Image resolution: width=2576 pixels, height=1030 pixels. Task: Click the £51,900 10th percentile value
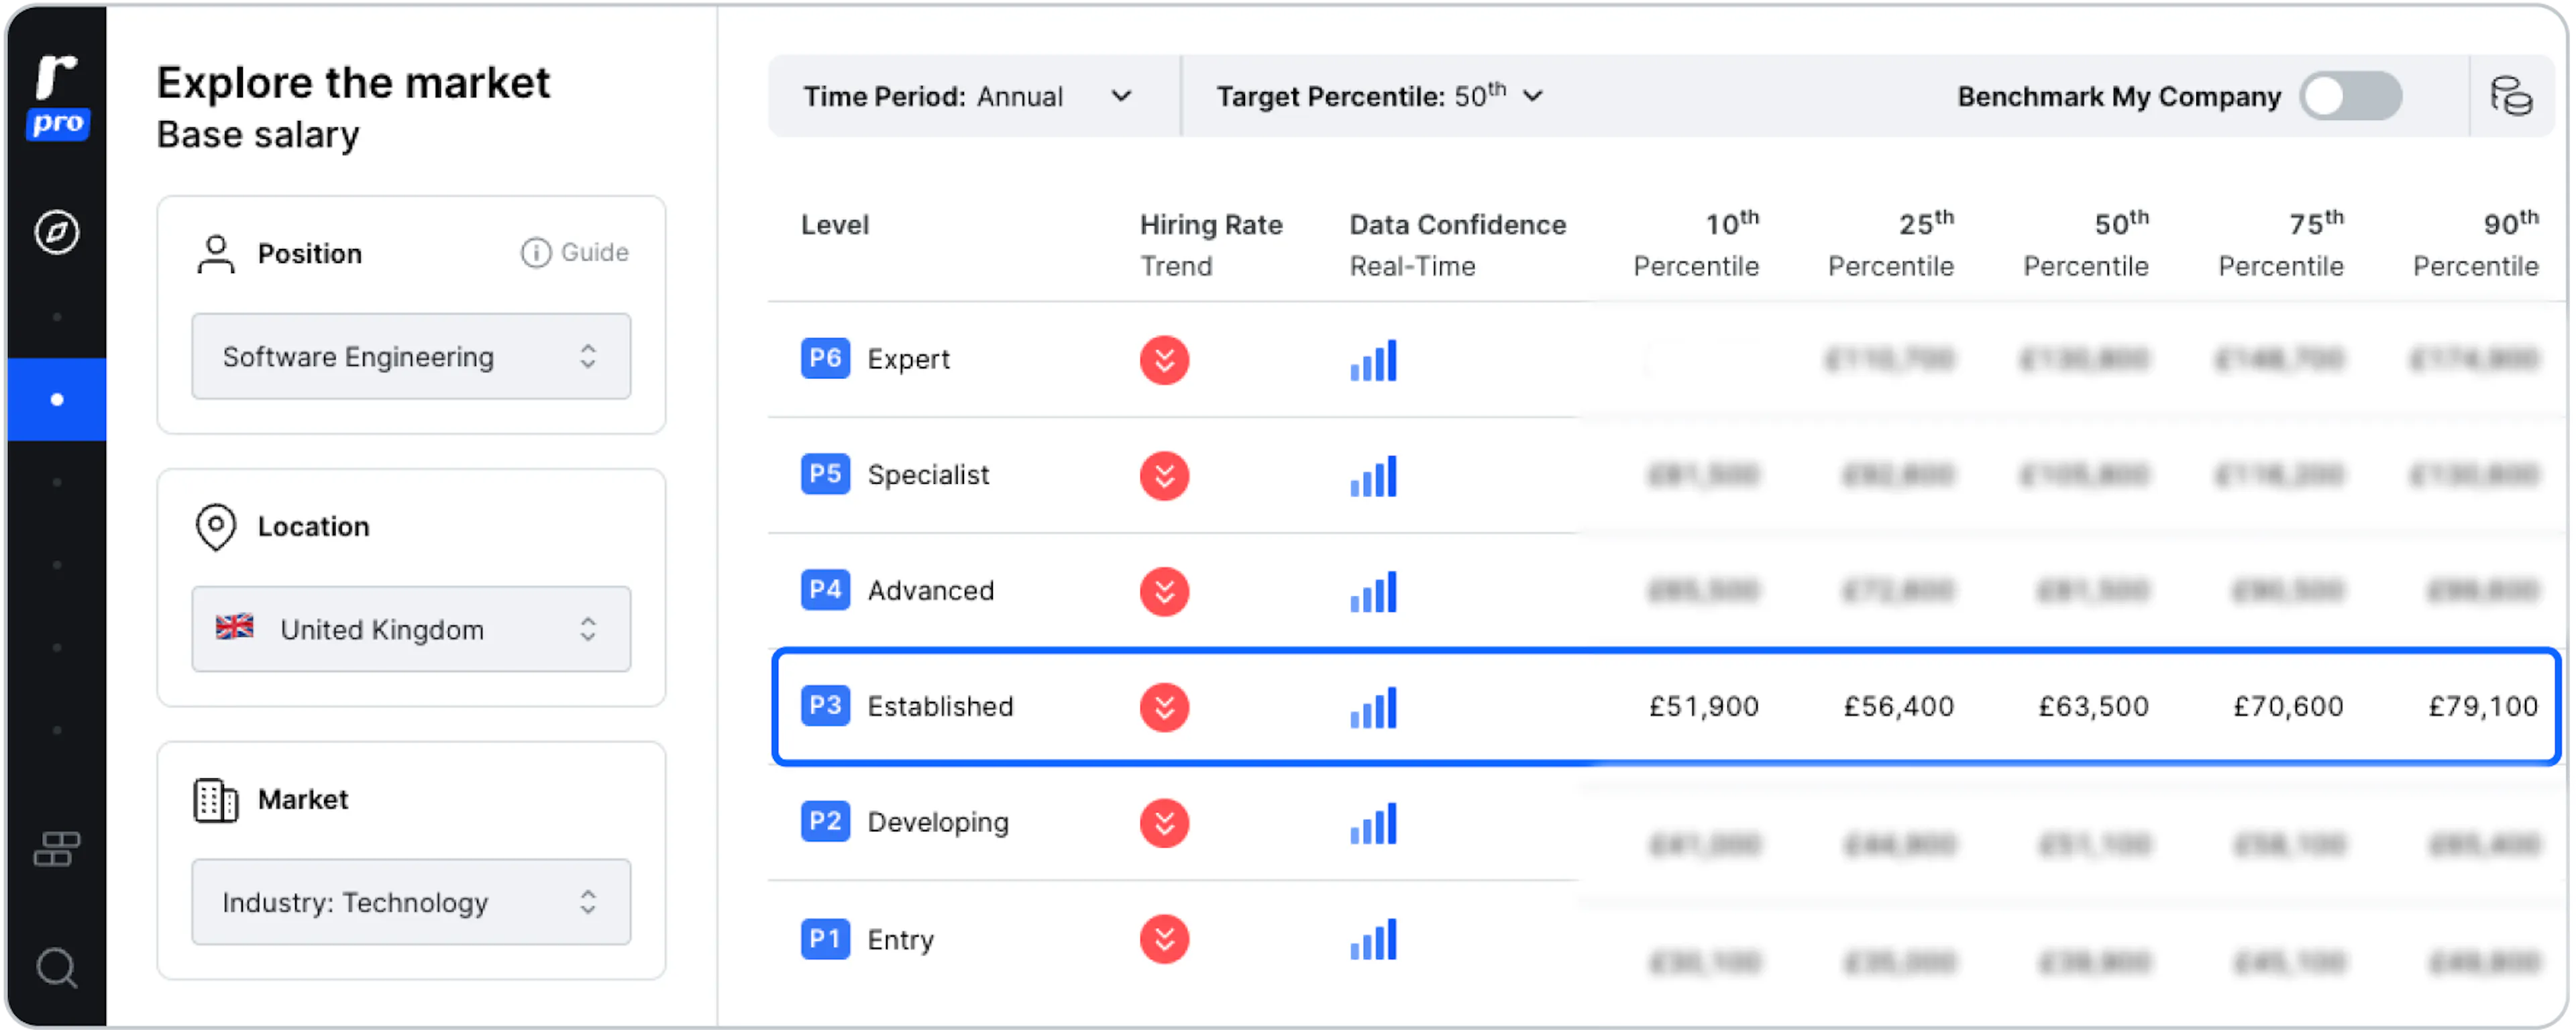(1704, 707)
